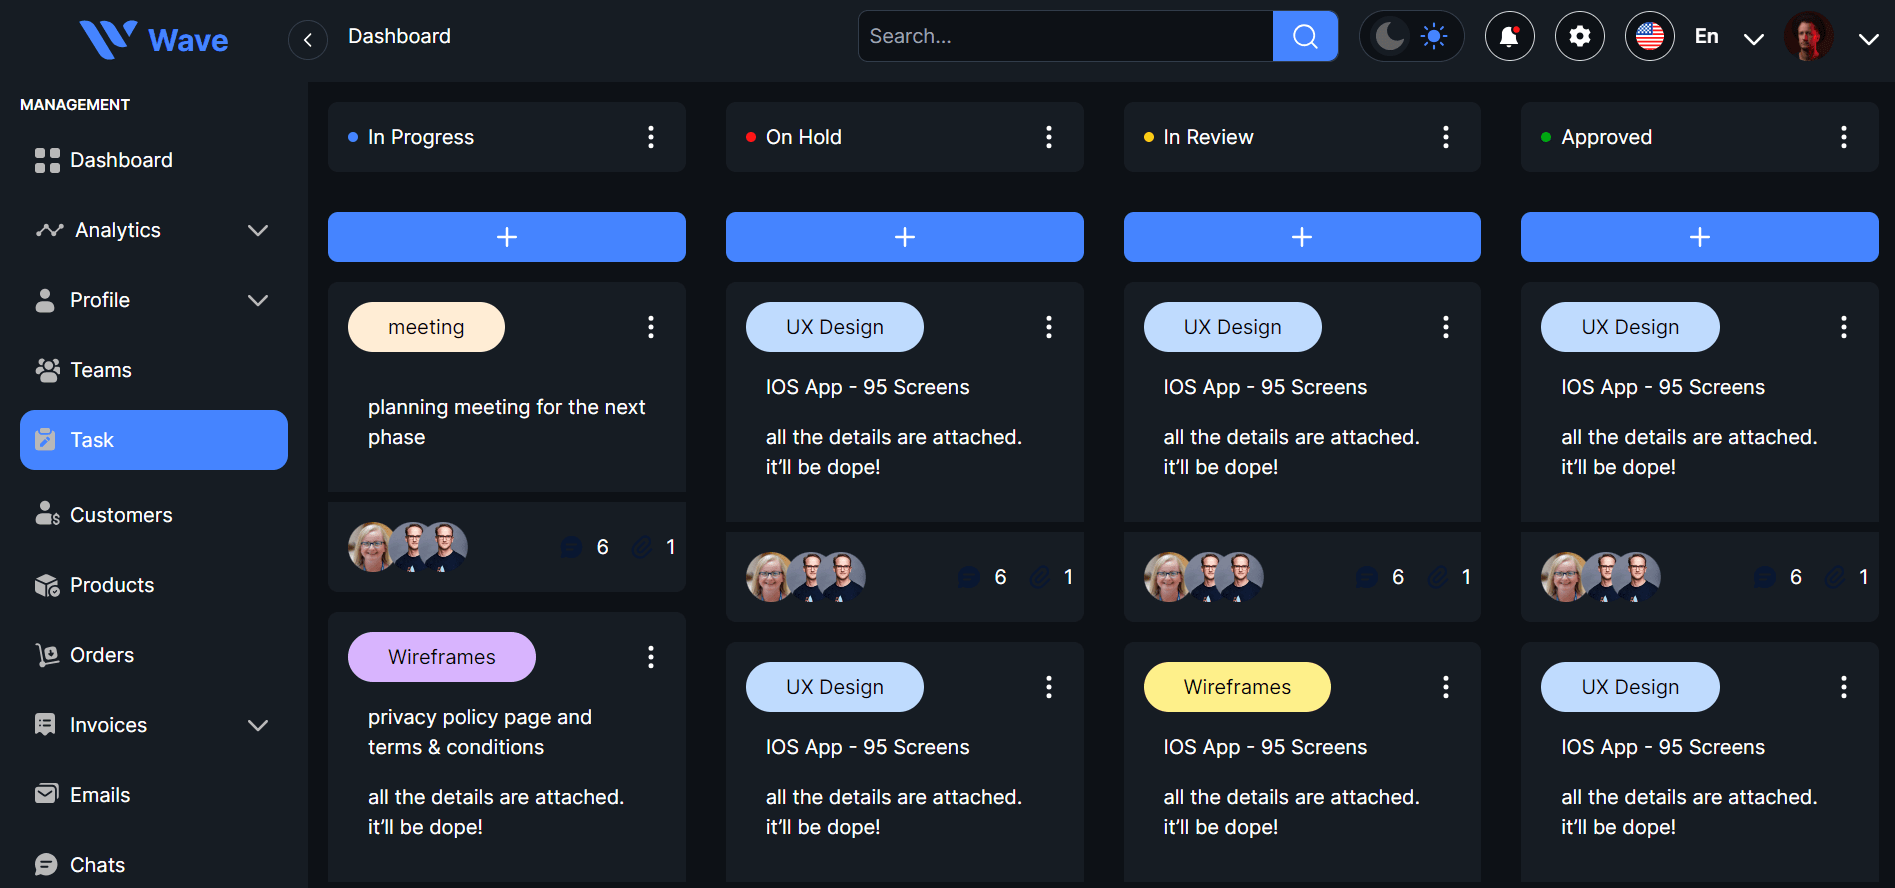Open the En language dropdown

tap(1729, 37)
